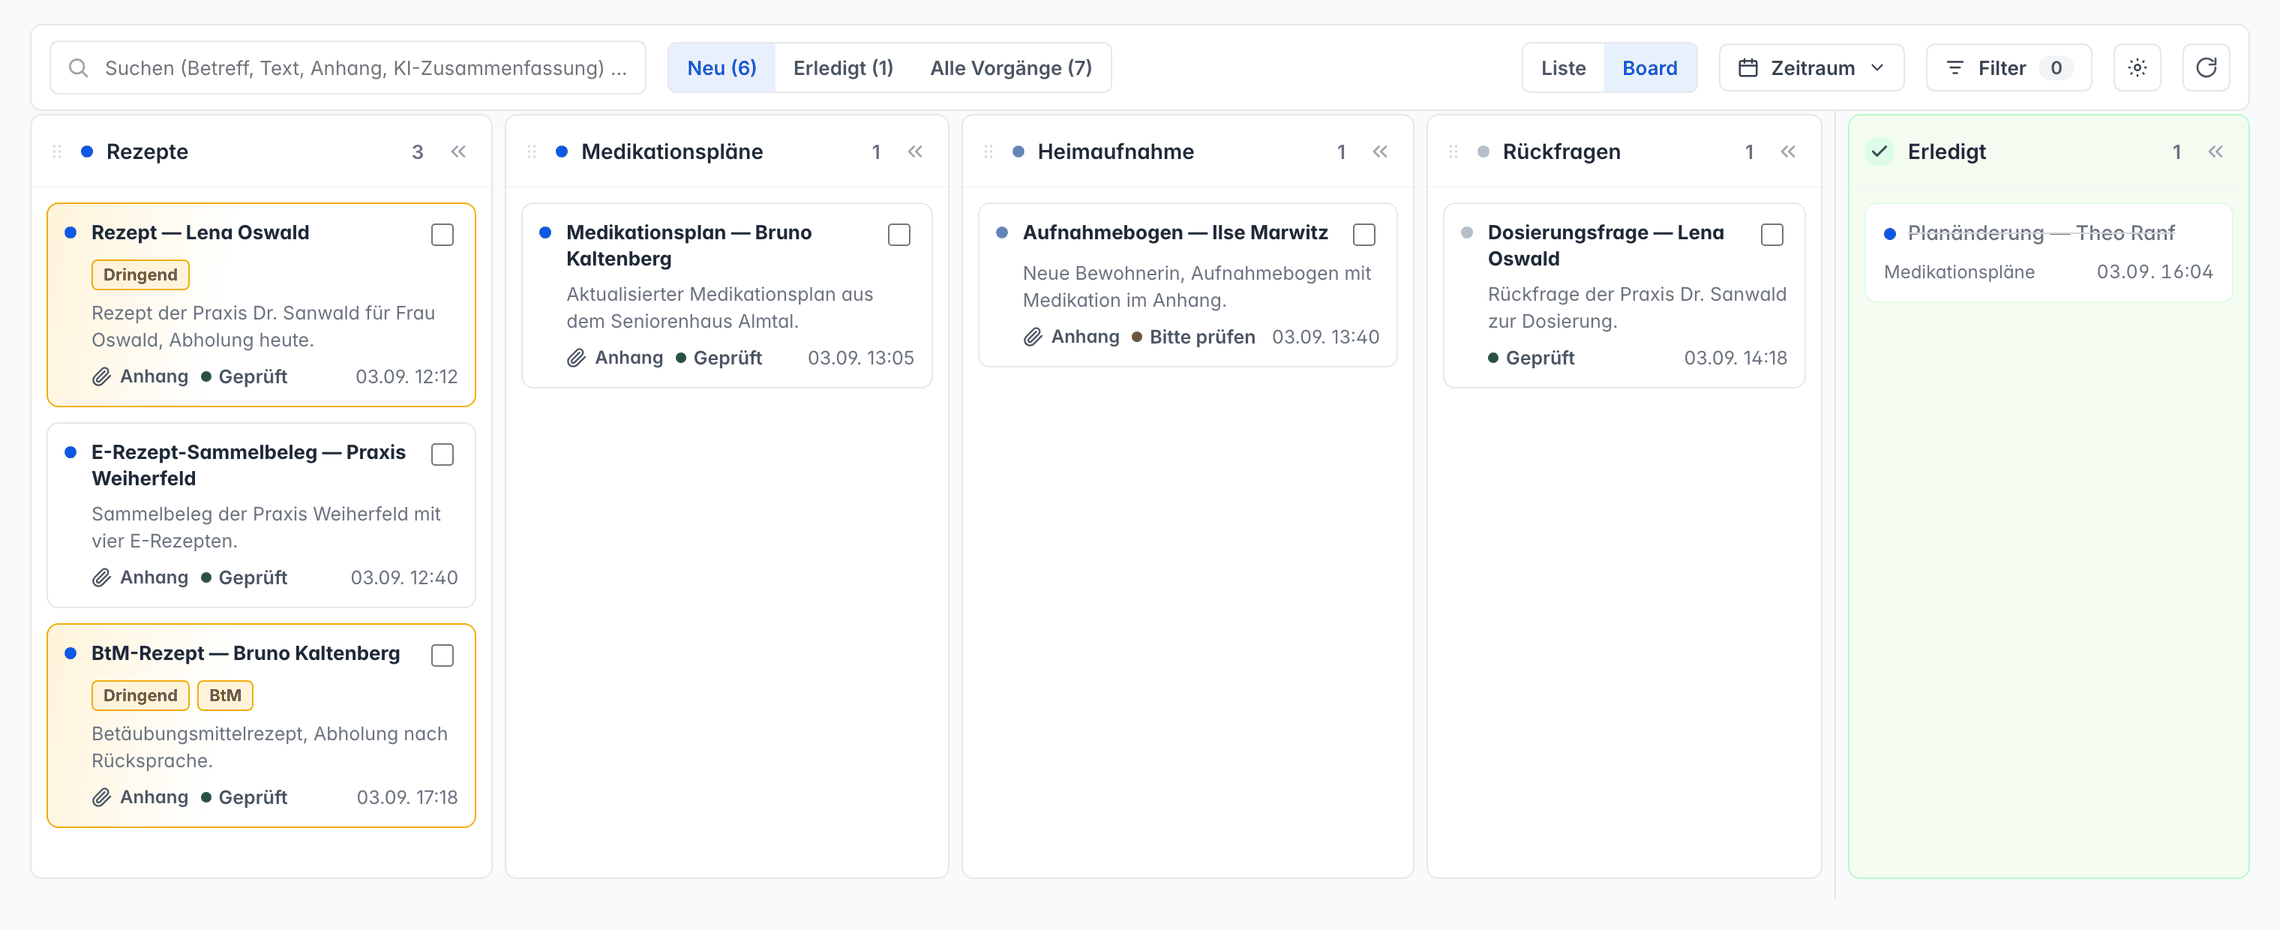
Task: Click the refresh icon button
Action: (x=2206, y=68)
